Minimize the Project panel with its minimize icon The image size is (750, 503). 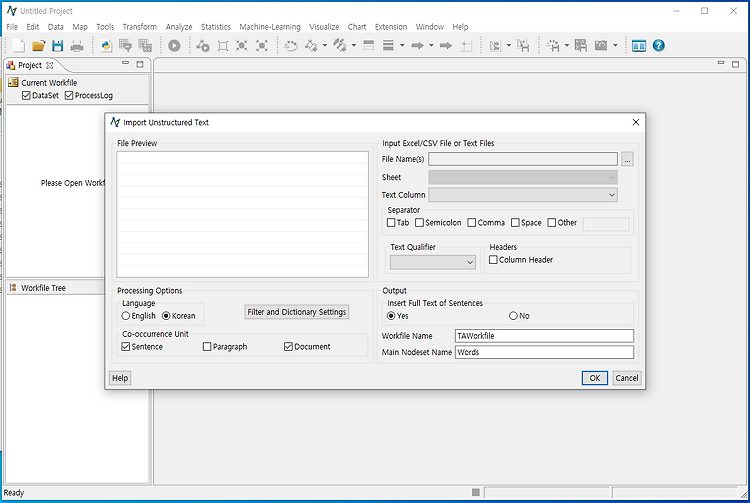click(x=125, y=63)
